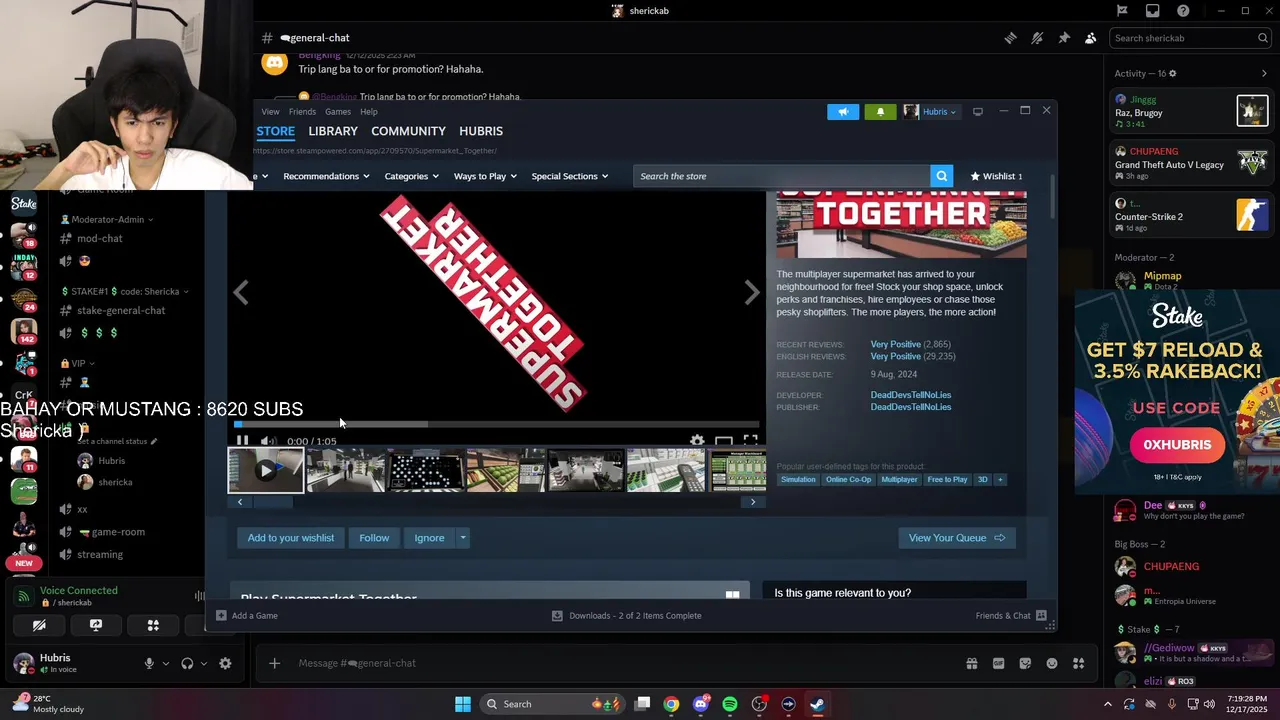1280x720 pixels.
Task: Open Steam COMMUNITY tab
Action: (x=408, y=131)
